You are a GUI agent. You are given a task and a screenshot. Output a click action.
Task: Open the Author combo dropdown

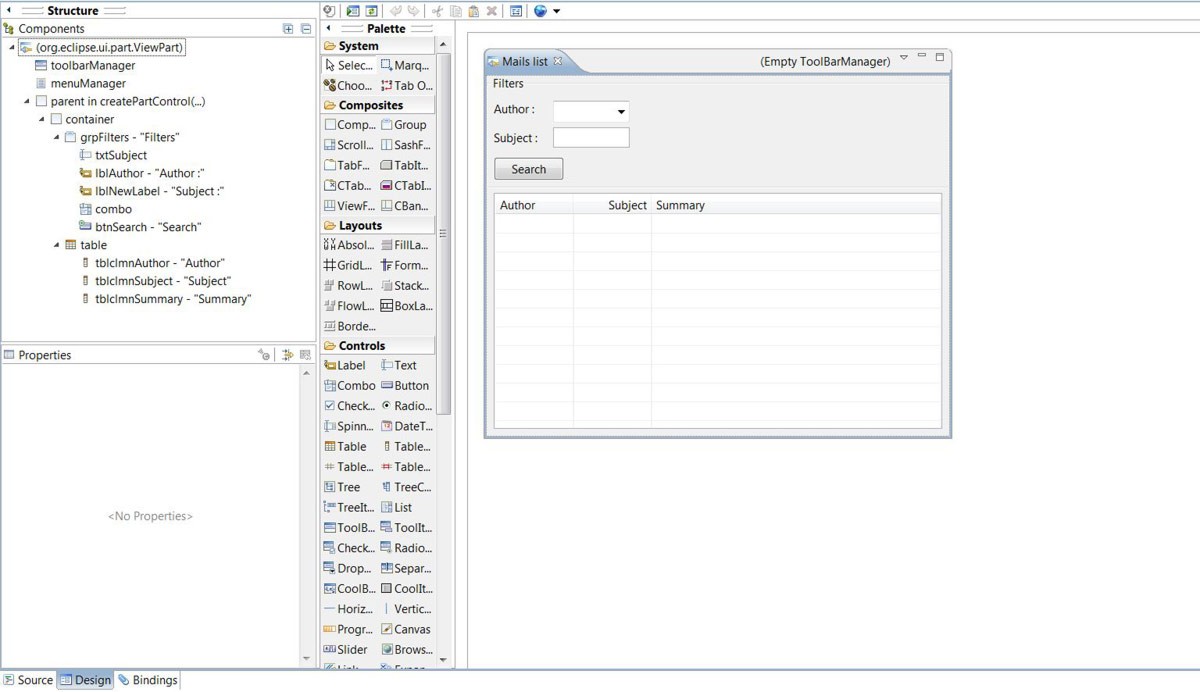point(620,112)
